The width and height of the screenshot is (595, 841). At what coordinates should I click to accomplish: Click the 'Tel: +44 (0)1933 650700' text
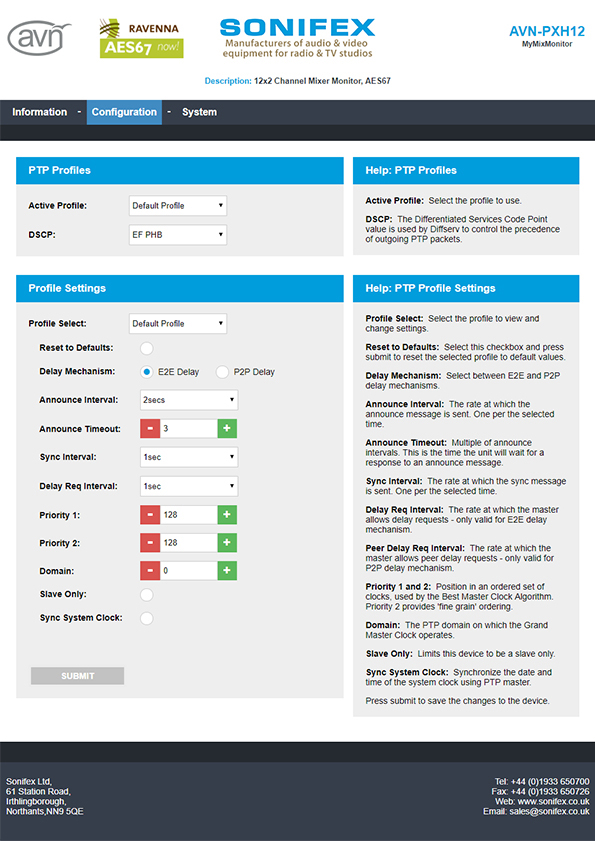click(542, 781)
